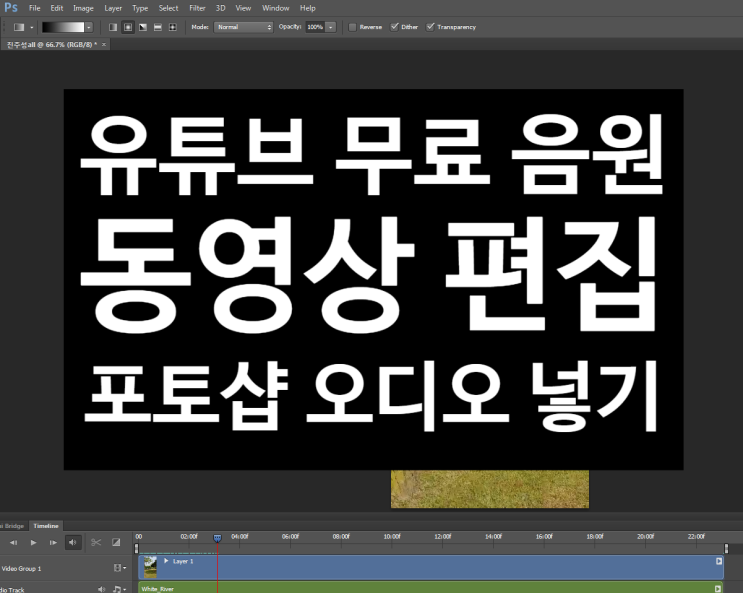Select the White_River audio clip
743x593 pixels.
tap(430, 588)
